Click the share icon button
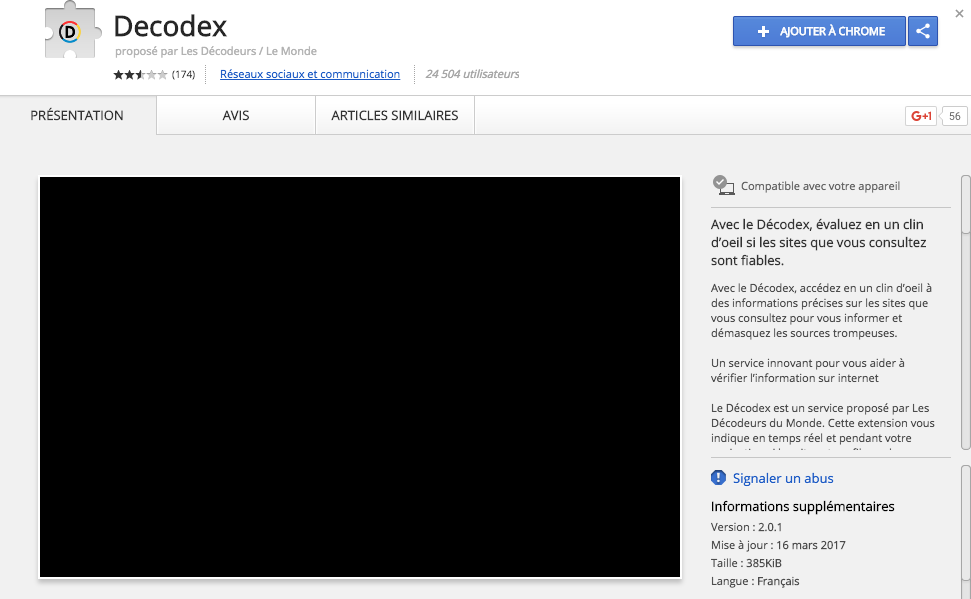 pos(923,31)
